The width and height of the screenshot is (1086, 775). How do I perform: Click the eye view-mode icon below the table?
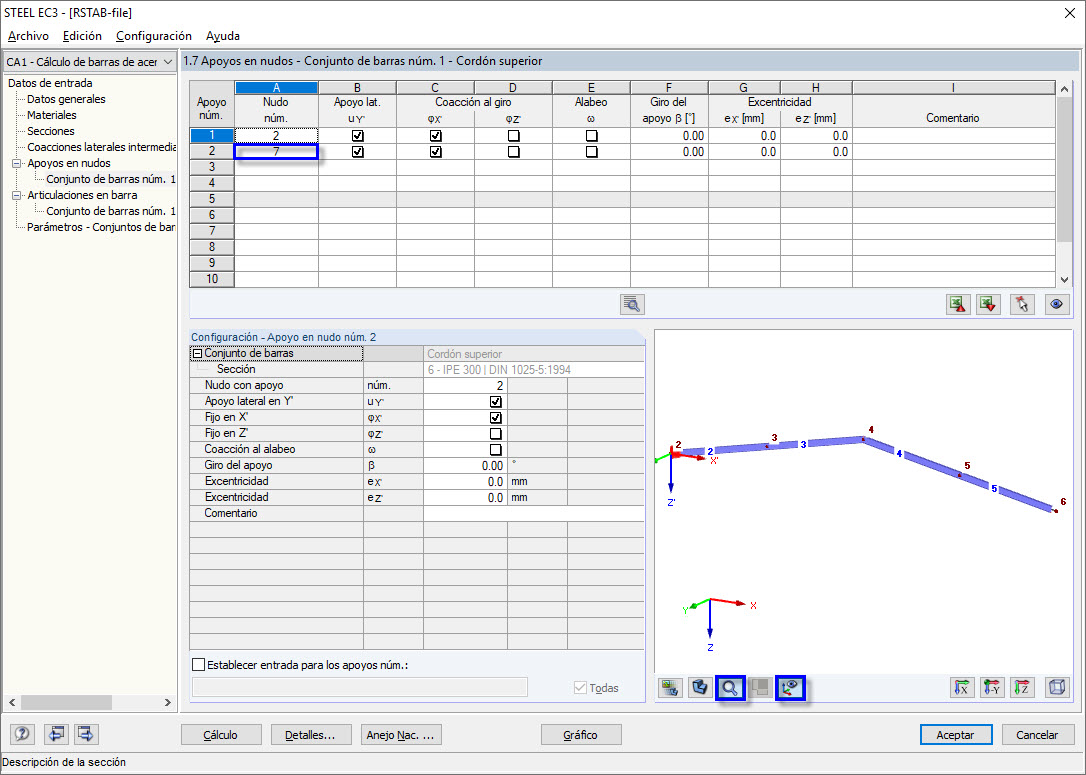pyautogui.click(x=1056, y=305)
